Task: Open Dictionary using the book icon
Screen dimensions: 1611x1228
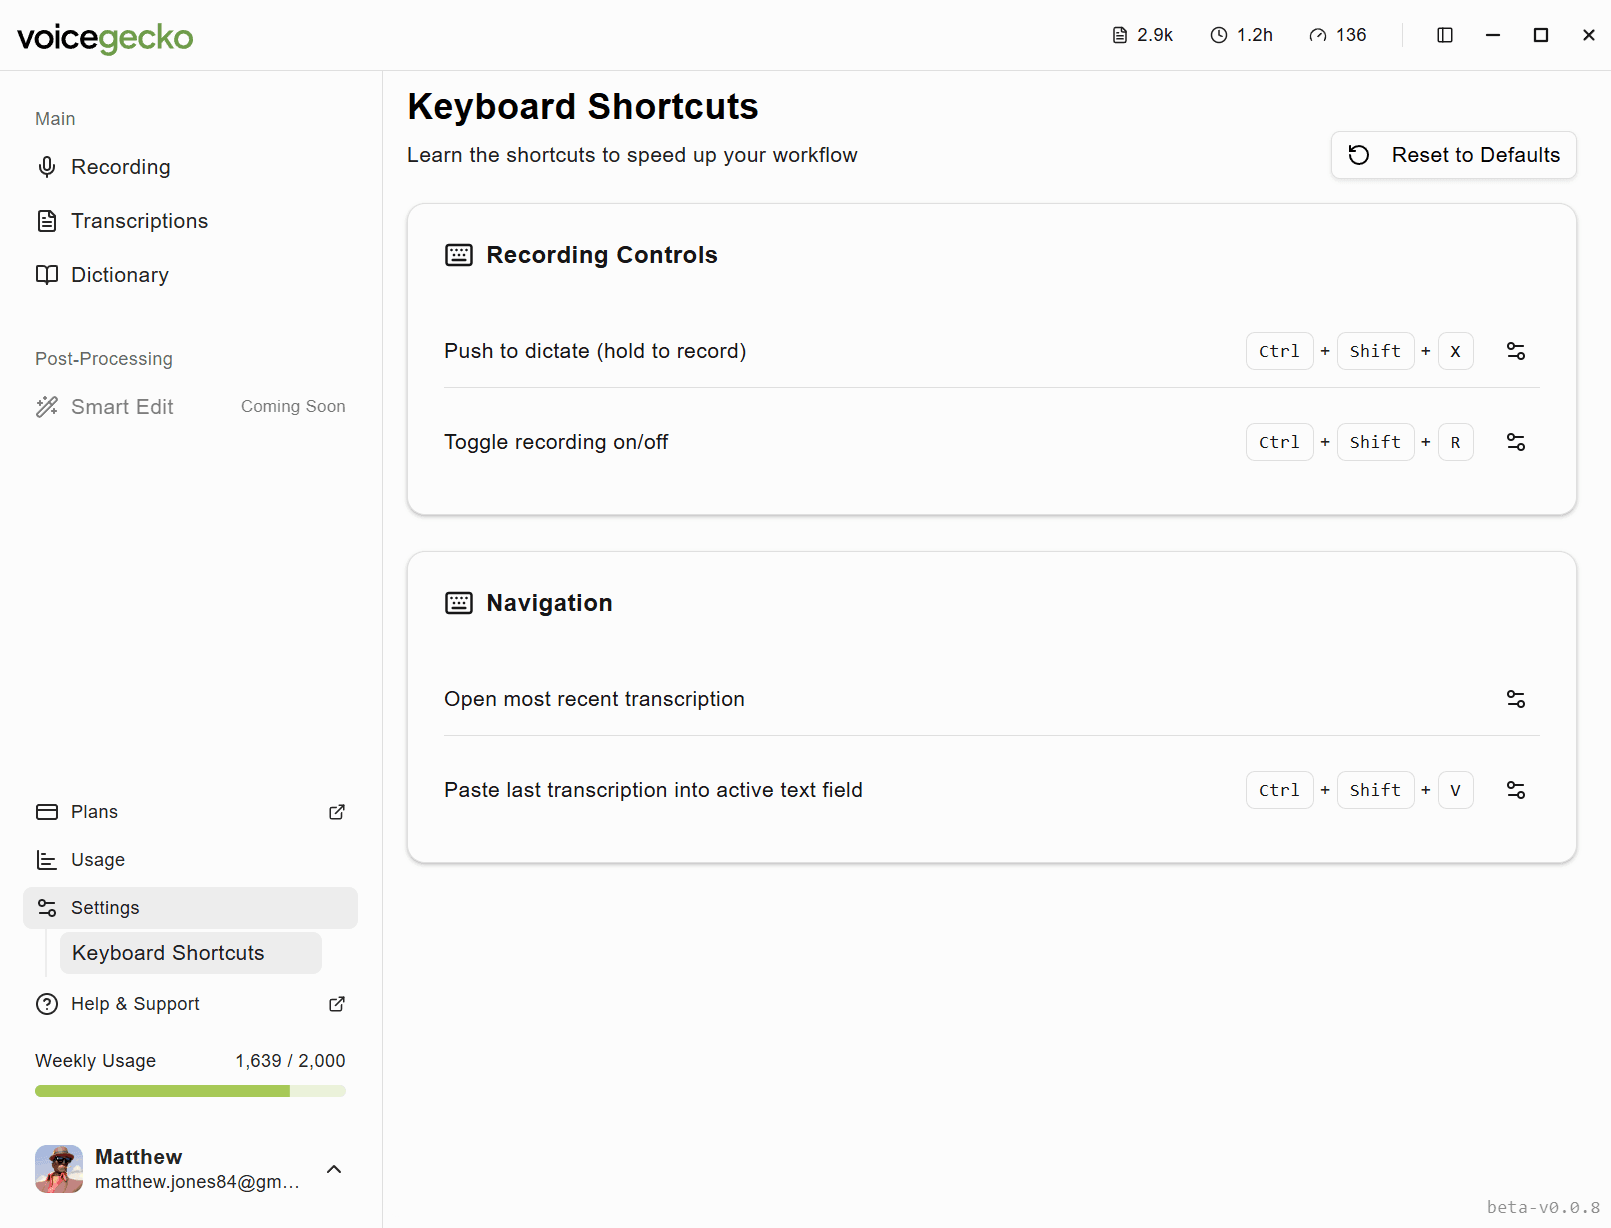Action: pos(47,274)
